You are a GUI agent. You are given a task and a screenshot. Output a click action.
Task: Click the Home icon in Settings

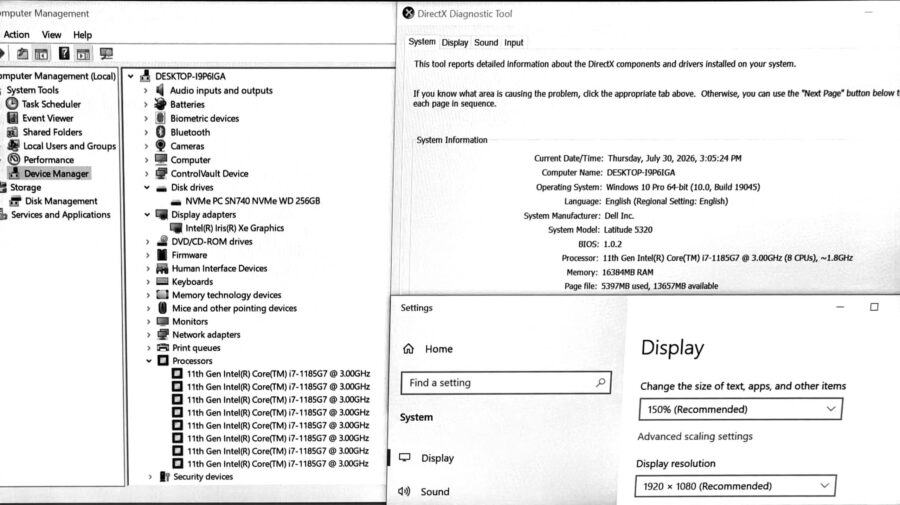click(x=408, y=348)
